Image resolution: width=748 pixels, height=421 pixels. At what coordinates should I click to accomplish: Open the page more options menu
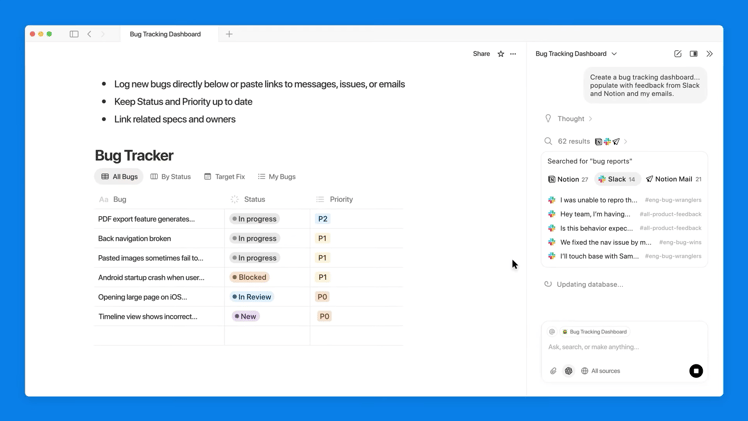click(513, 54)
